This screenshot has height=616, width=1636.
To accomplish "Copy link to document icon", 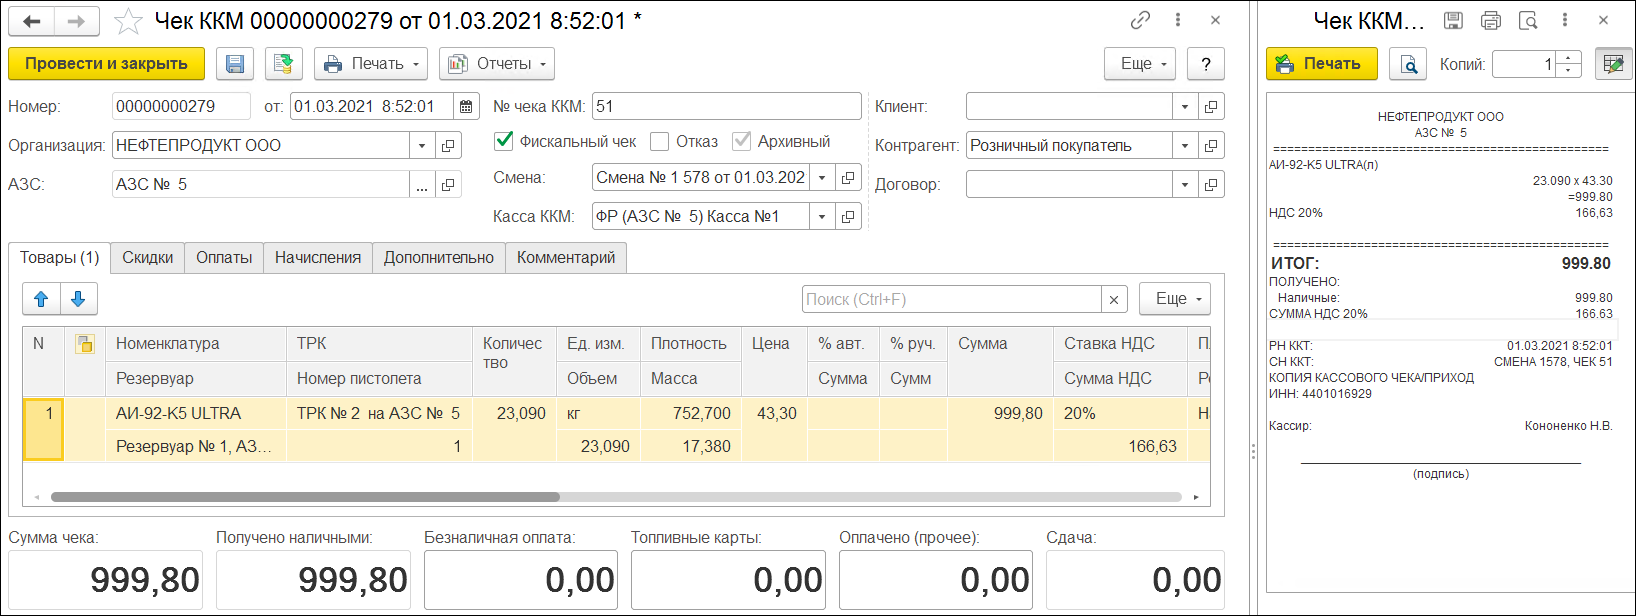I will (1140, 20).
